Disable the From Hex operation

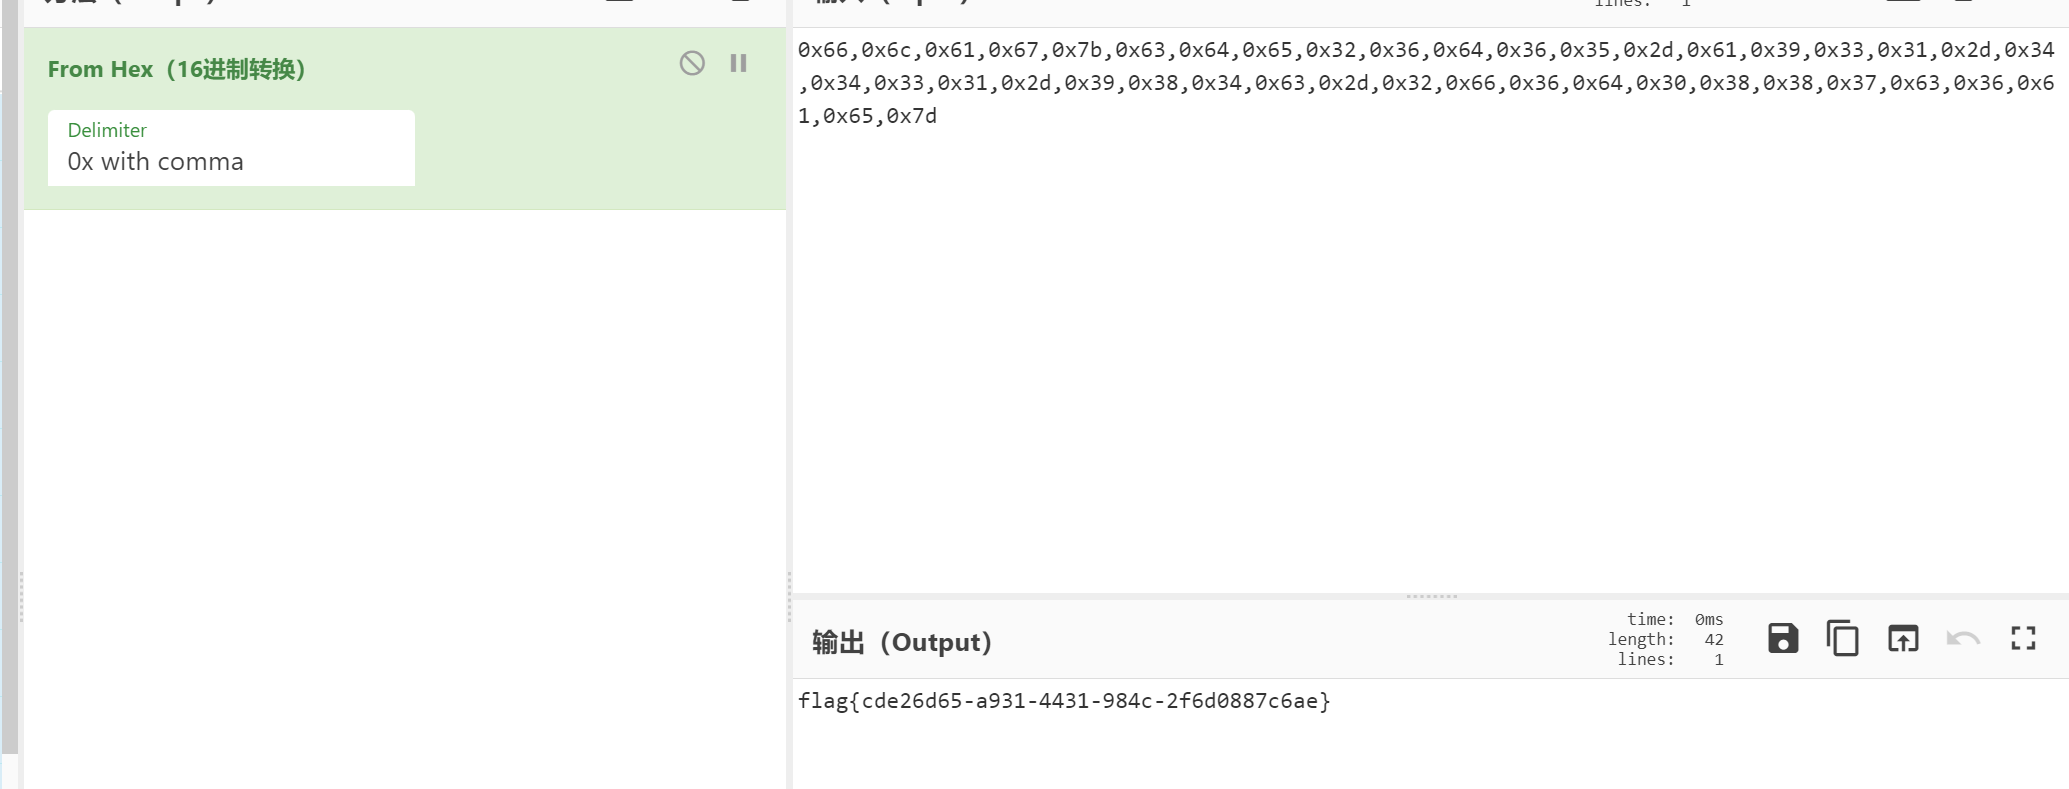pyautogui.click(x=692, y=63)
